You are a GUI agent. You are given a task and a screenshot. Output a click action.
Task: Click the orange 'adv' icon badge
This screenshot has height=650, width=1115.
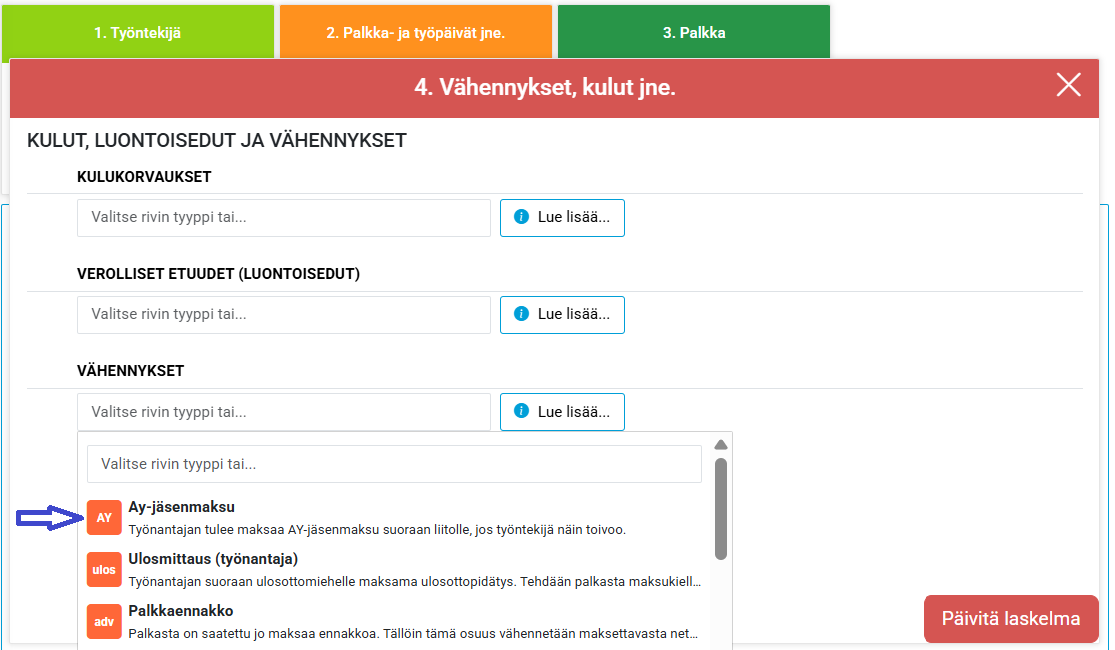104,622
